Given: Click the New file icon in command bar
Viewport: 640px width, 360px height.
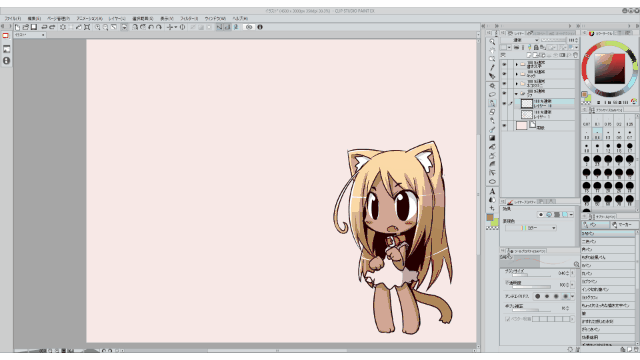Looking at the screenshot, I should coord(17,27).
